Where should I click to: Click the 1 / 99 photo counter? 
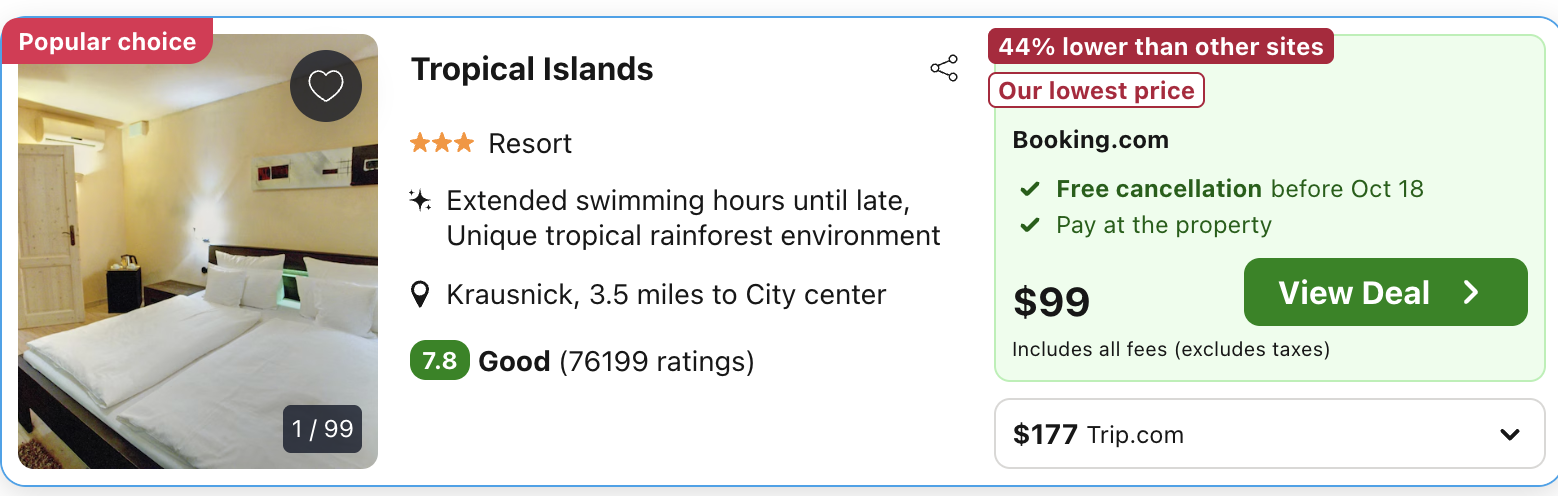coord(322,429)
